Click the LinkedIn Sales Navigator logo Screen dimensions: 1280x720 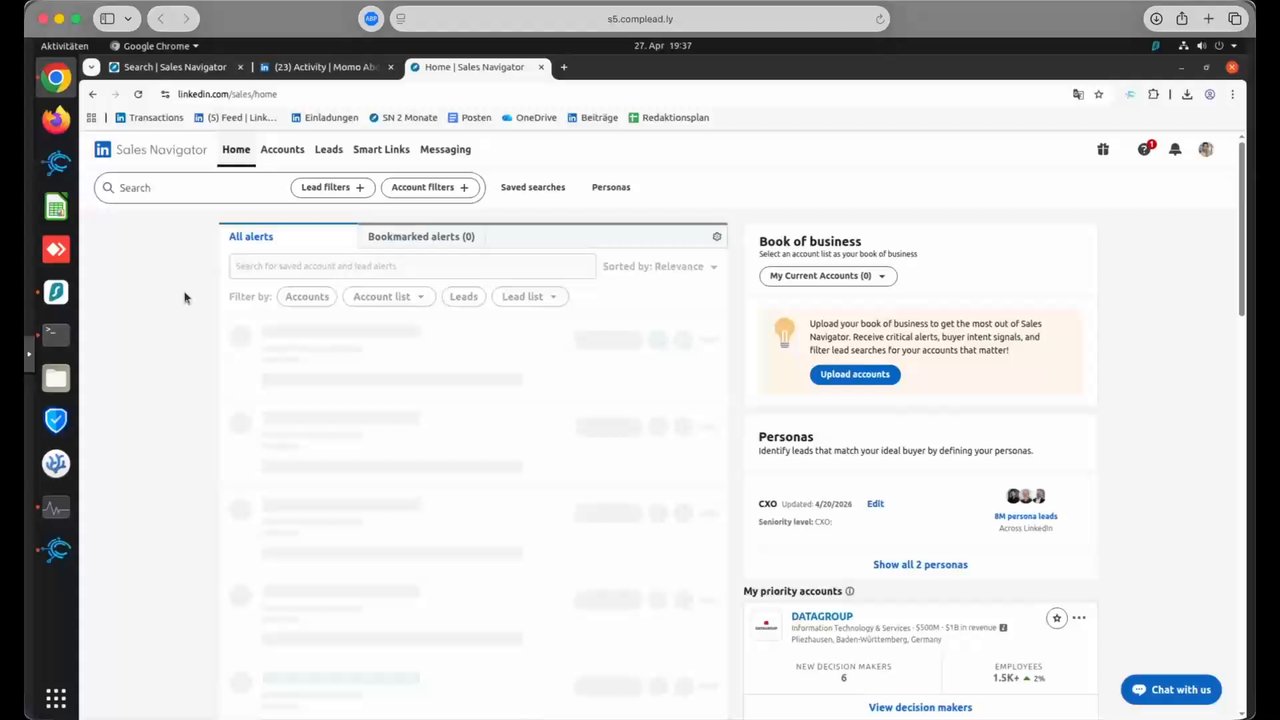[153, 149]
